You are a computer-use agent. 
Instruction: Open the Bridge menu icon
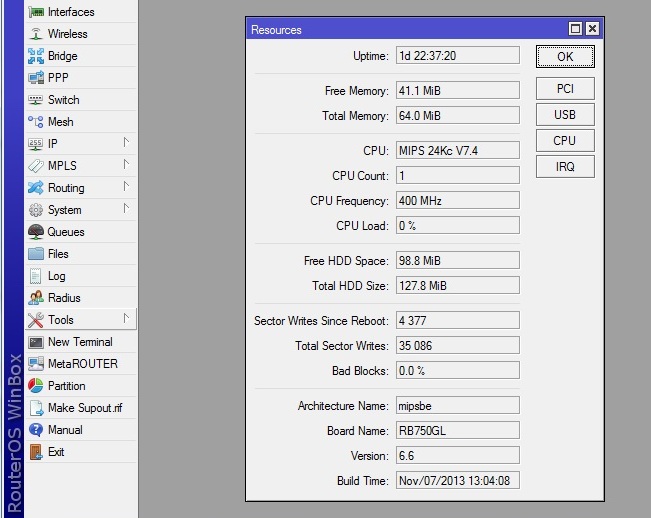pos(36,56)
